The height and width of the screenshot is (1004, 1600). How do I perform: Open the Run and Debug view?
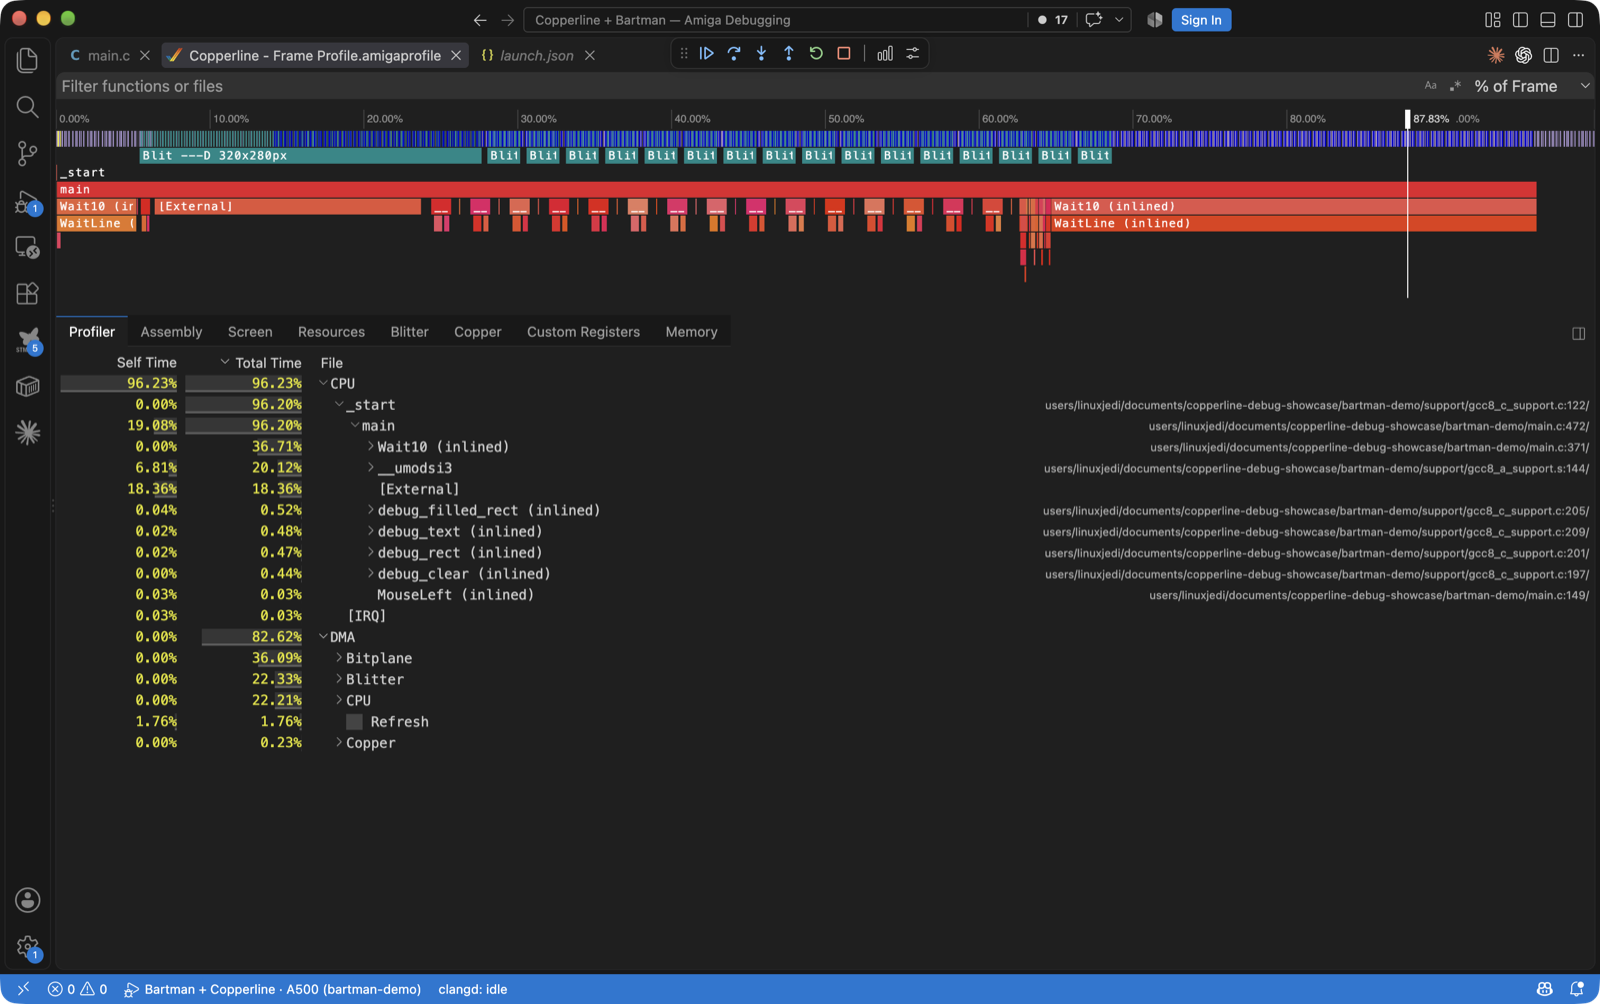(x=27, y=203)
